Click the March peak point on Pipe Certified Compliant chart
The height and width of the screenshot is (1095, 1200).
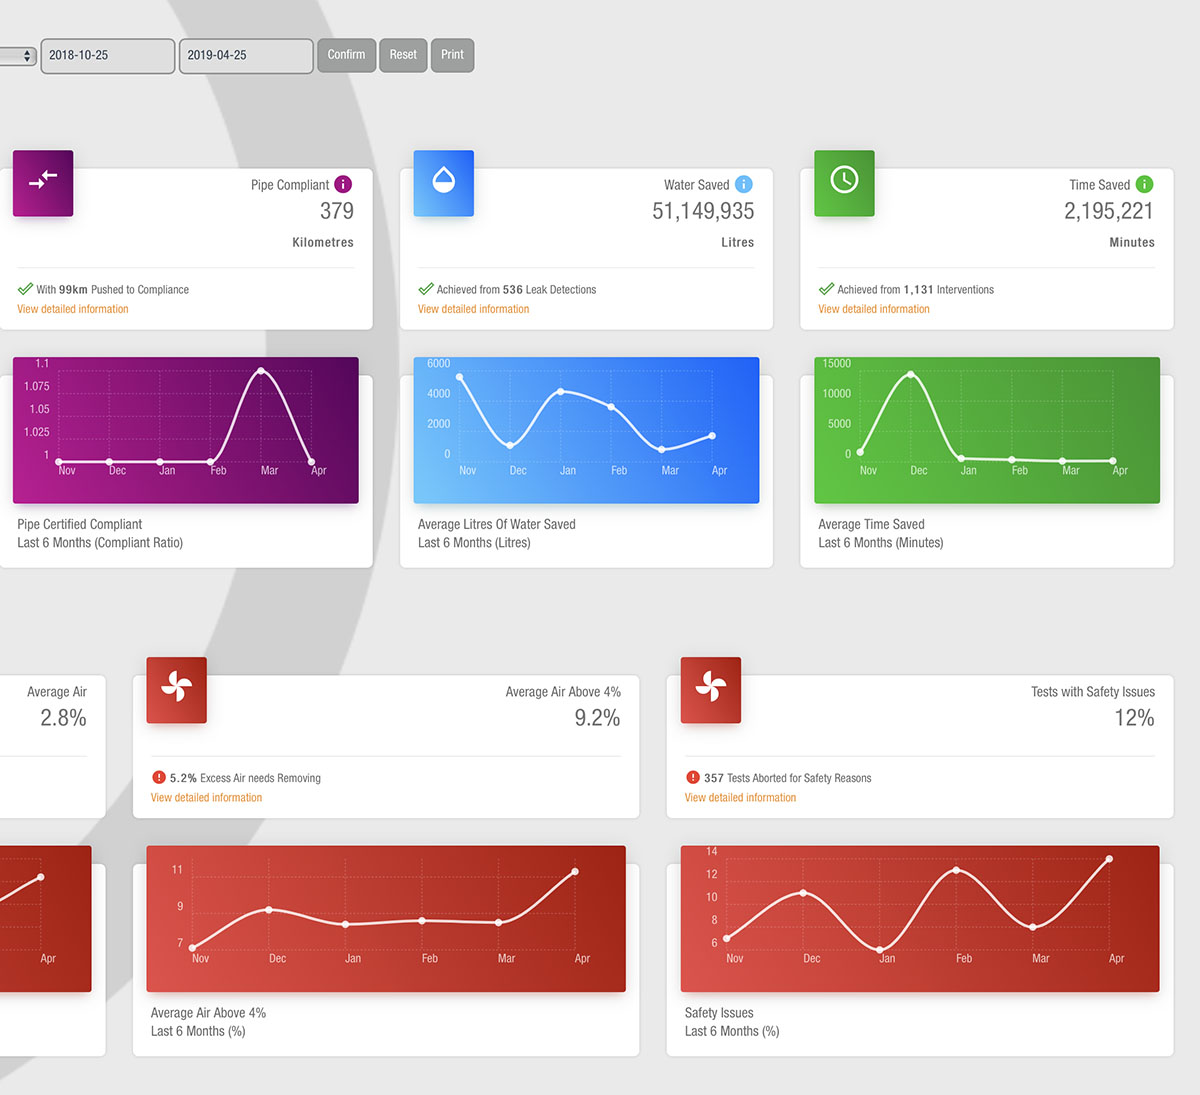click(x=261, y=370)
